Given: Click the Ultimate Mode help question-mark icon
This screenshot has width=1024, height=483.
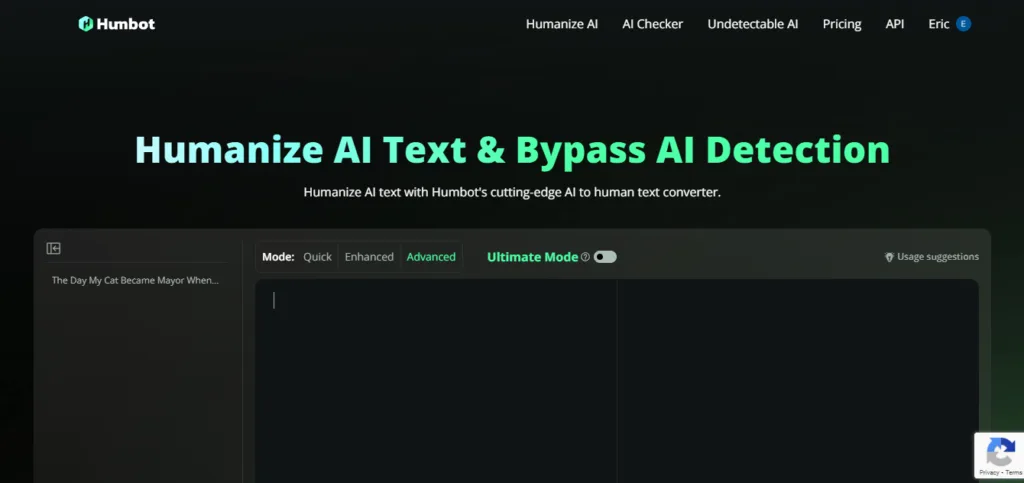Looking at the screenshot, I should 585,257.
